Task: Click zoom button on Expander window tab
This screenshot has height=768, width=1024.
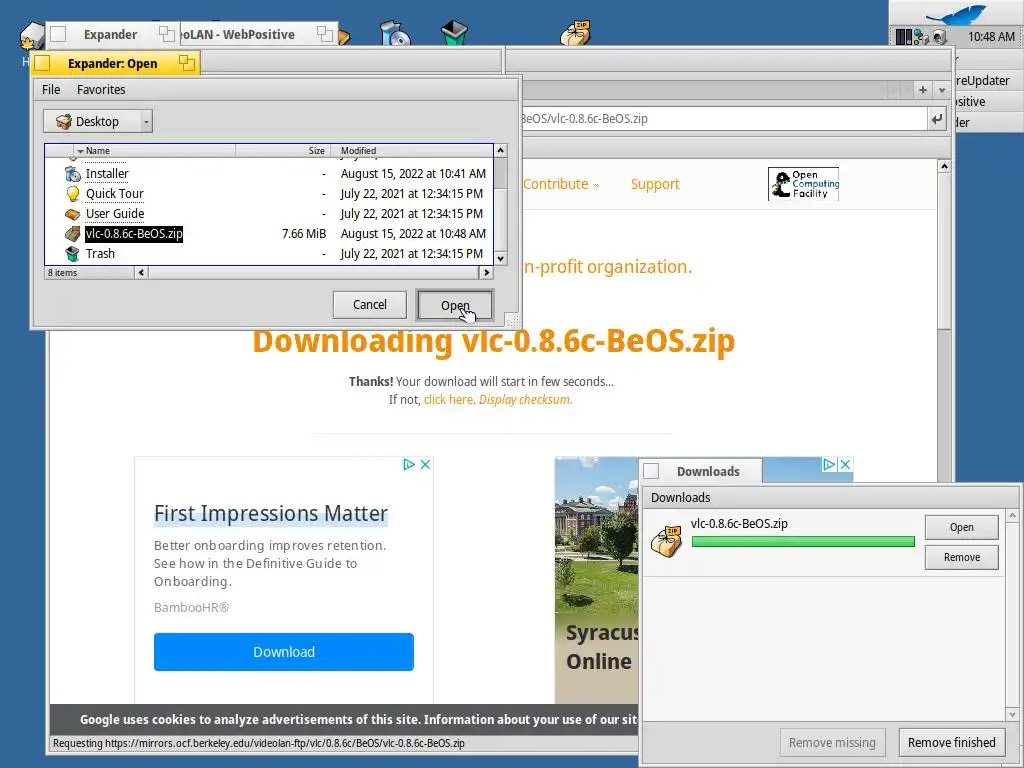Action: 167,34
